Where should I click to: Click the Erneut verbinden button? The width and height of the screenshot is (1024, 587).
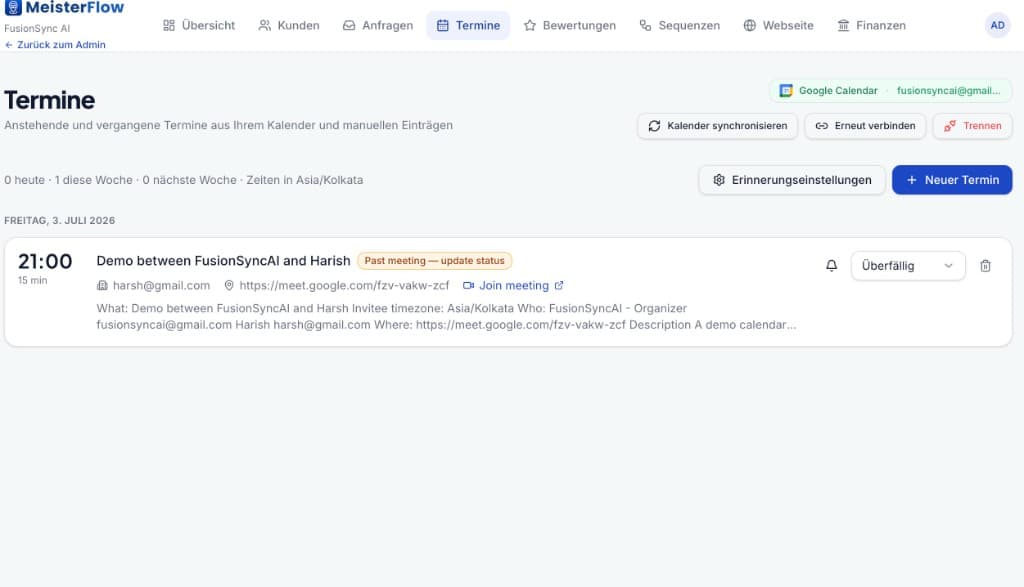point(865,126)
